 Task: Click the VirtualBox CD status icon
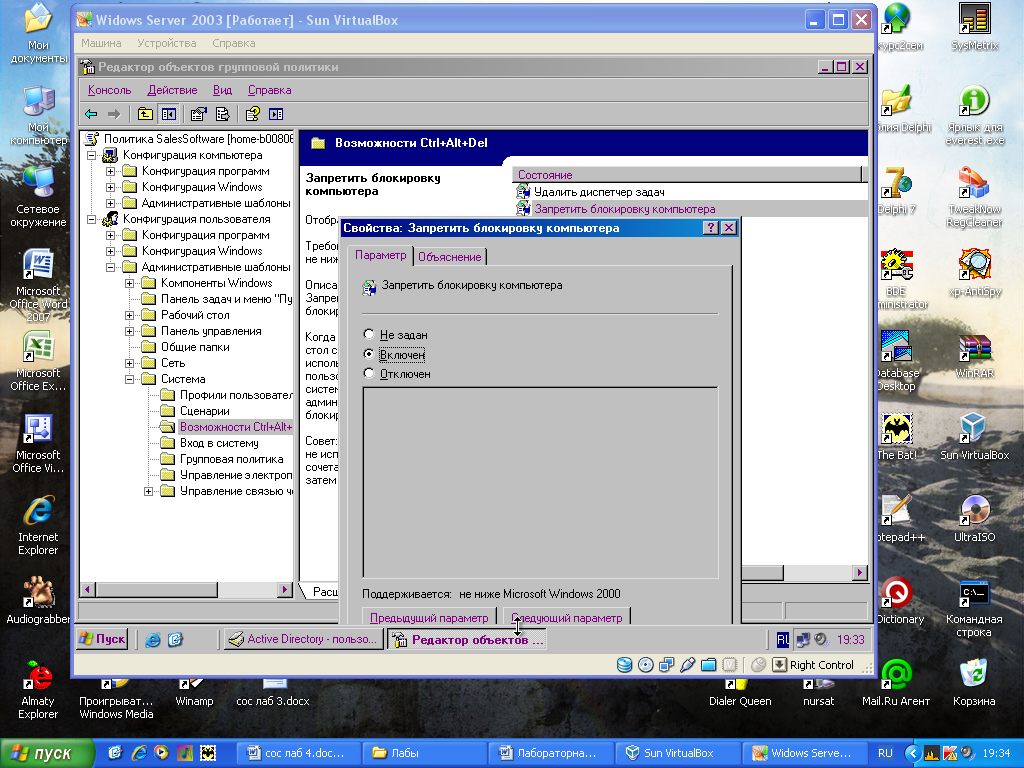pos(645,665)
